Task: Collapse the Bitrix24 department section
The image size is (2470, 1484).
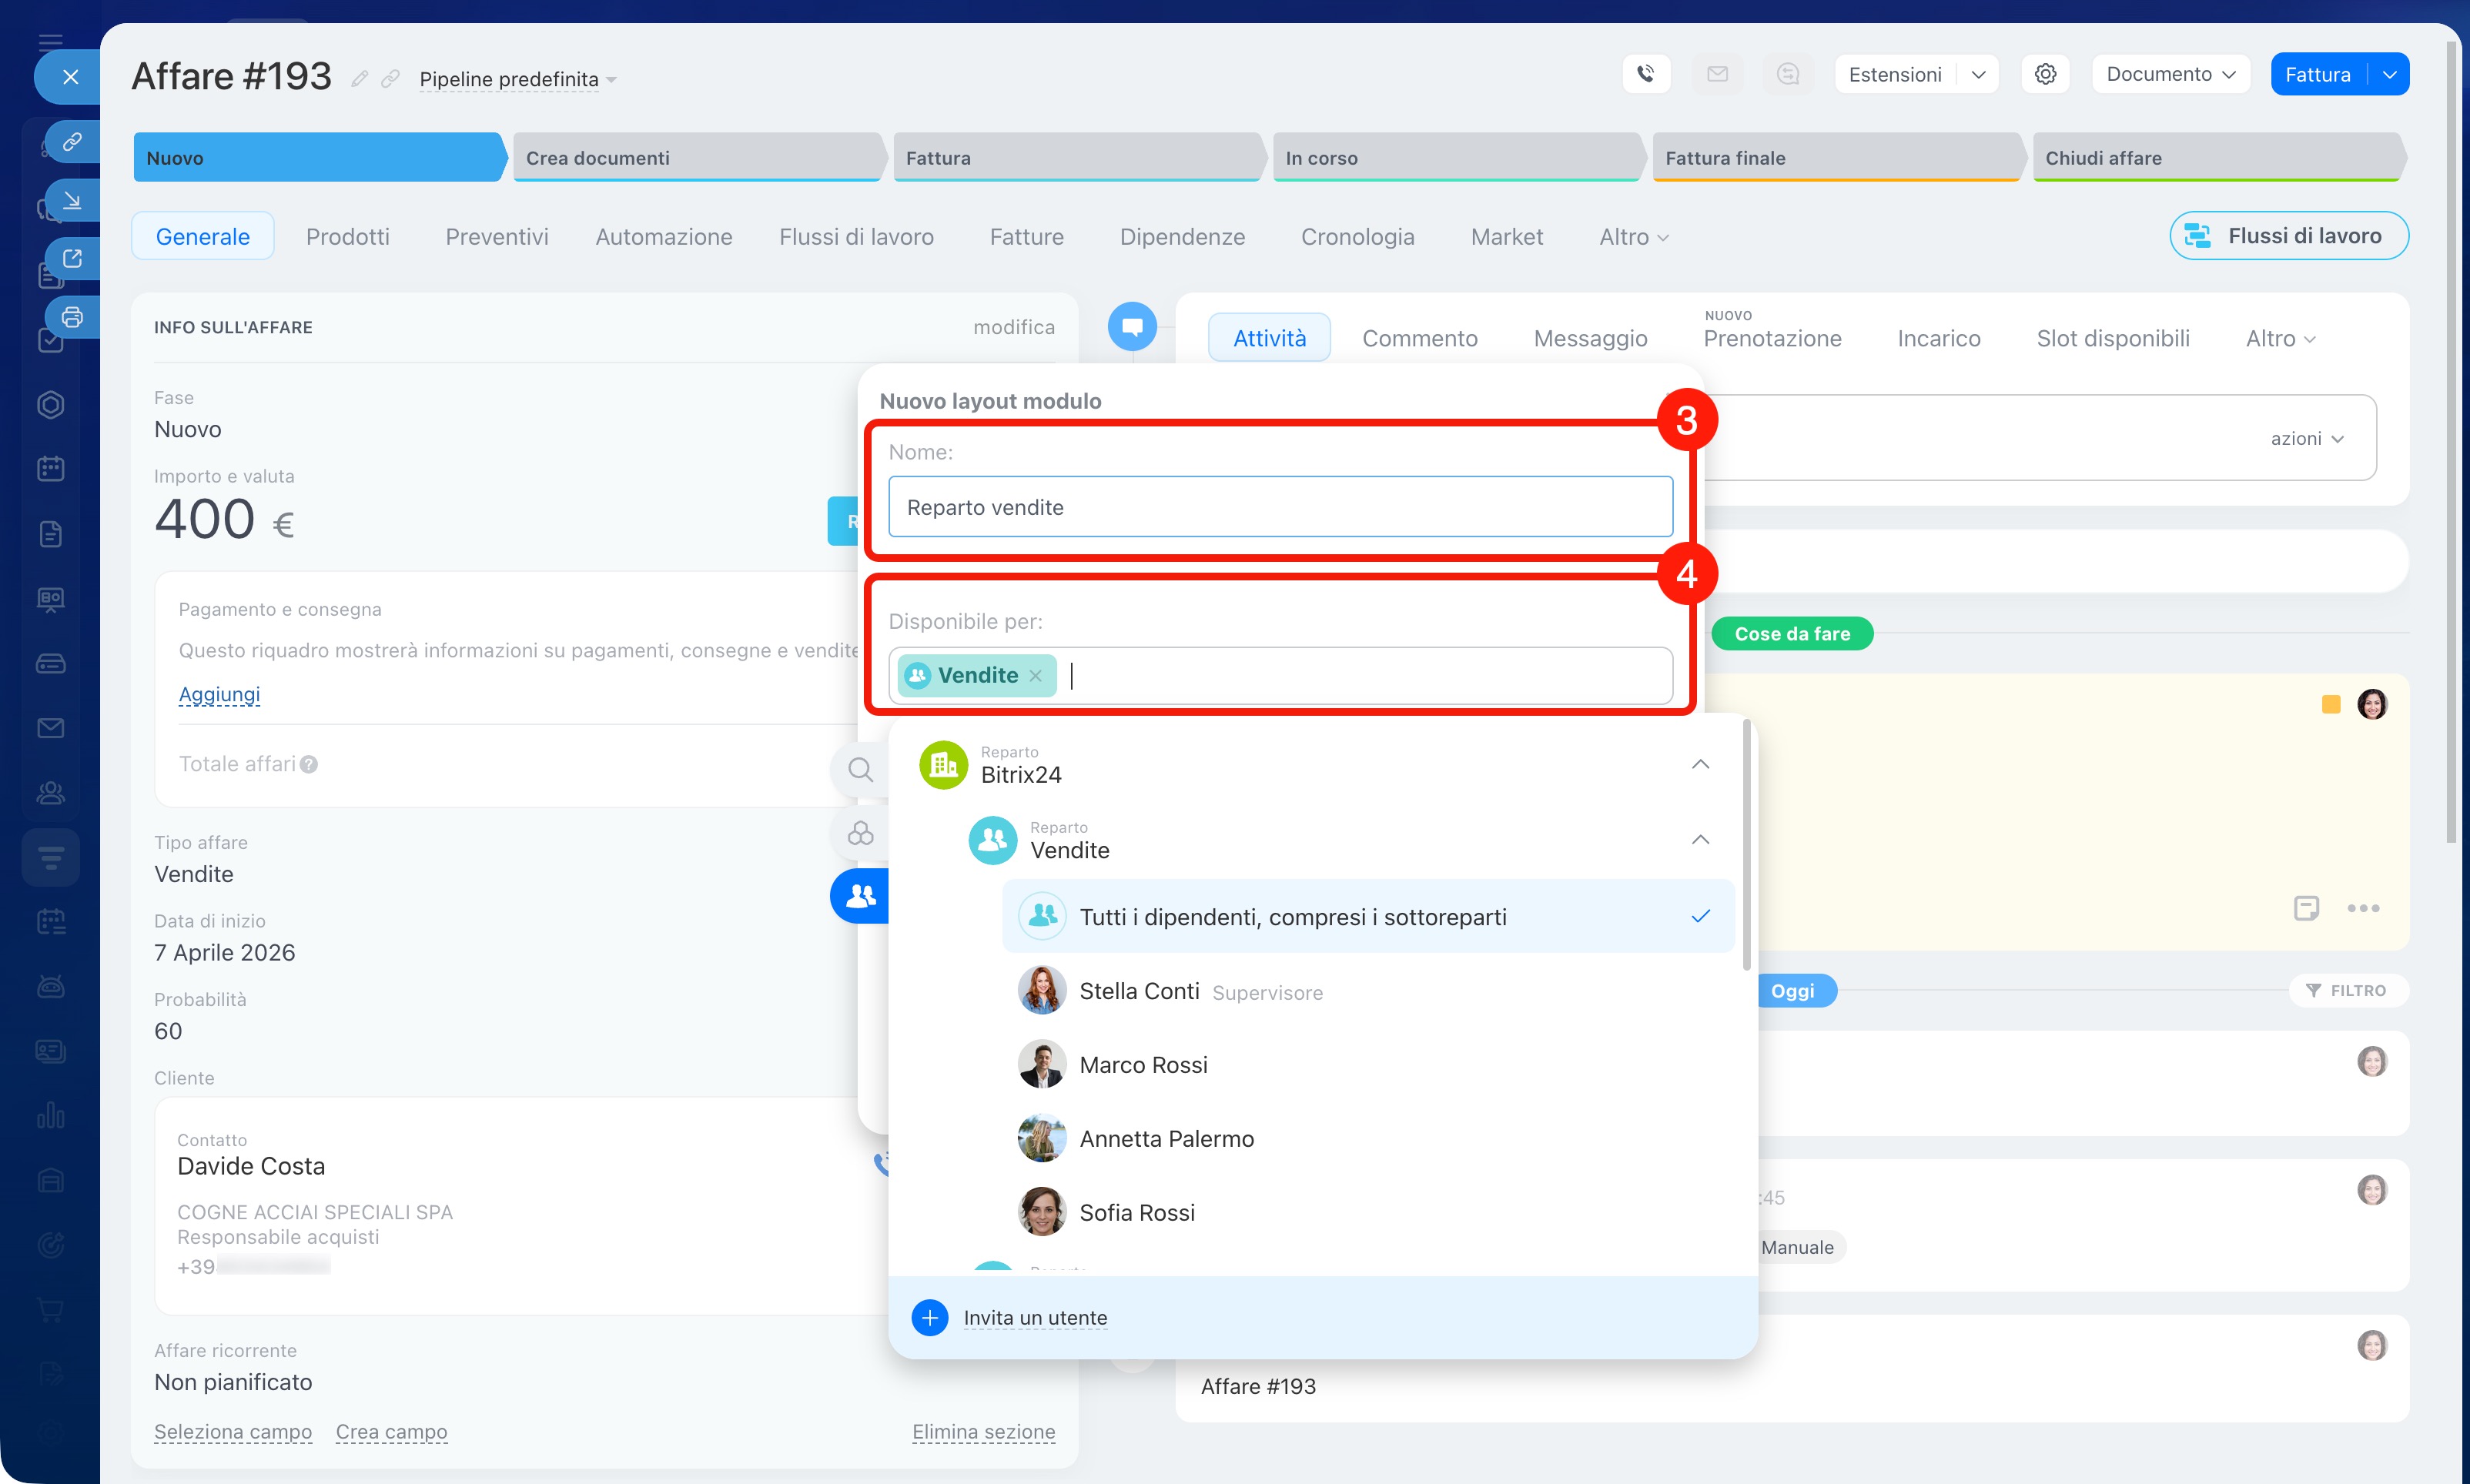Action: (1700, 764)
